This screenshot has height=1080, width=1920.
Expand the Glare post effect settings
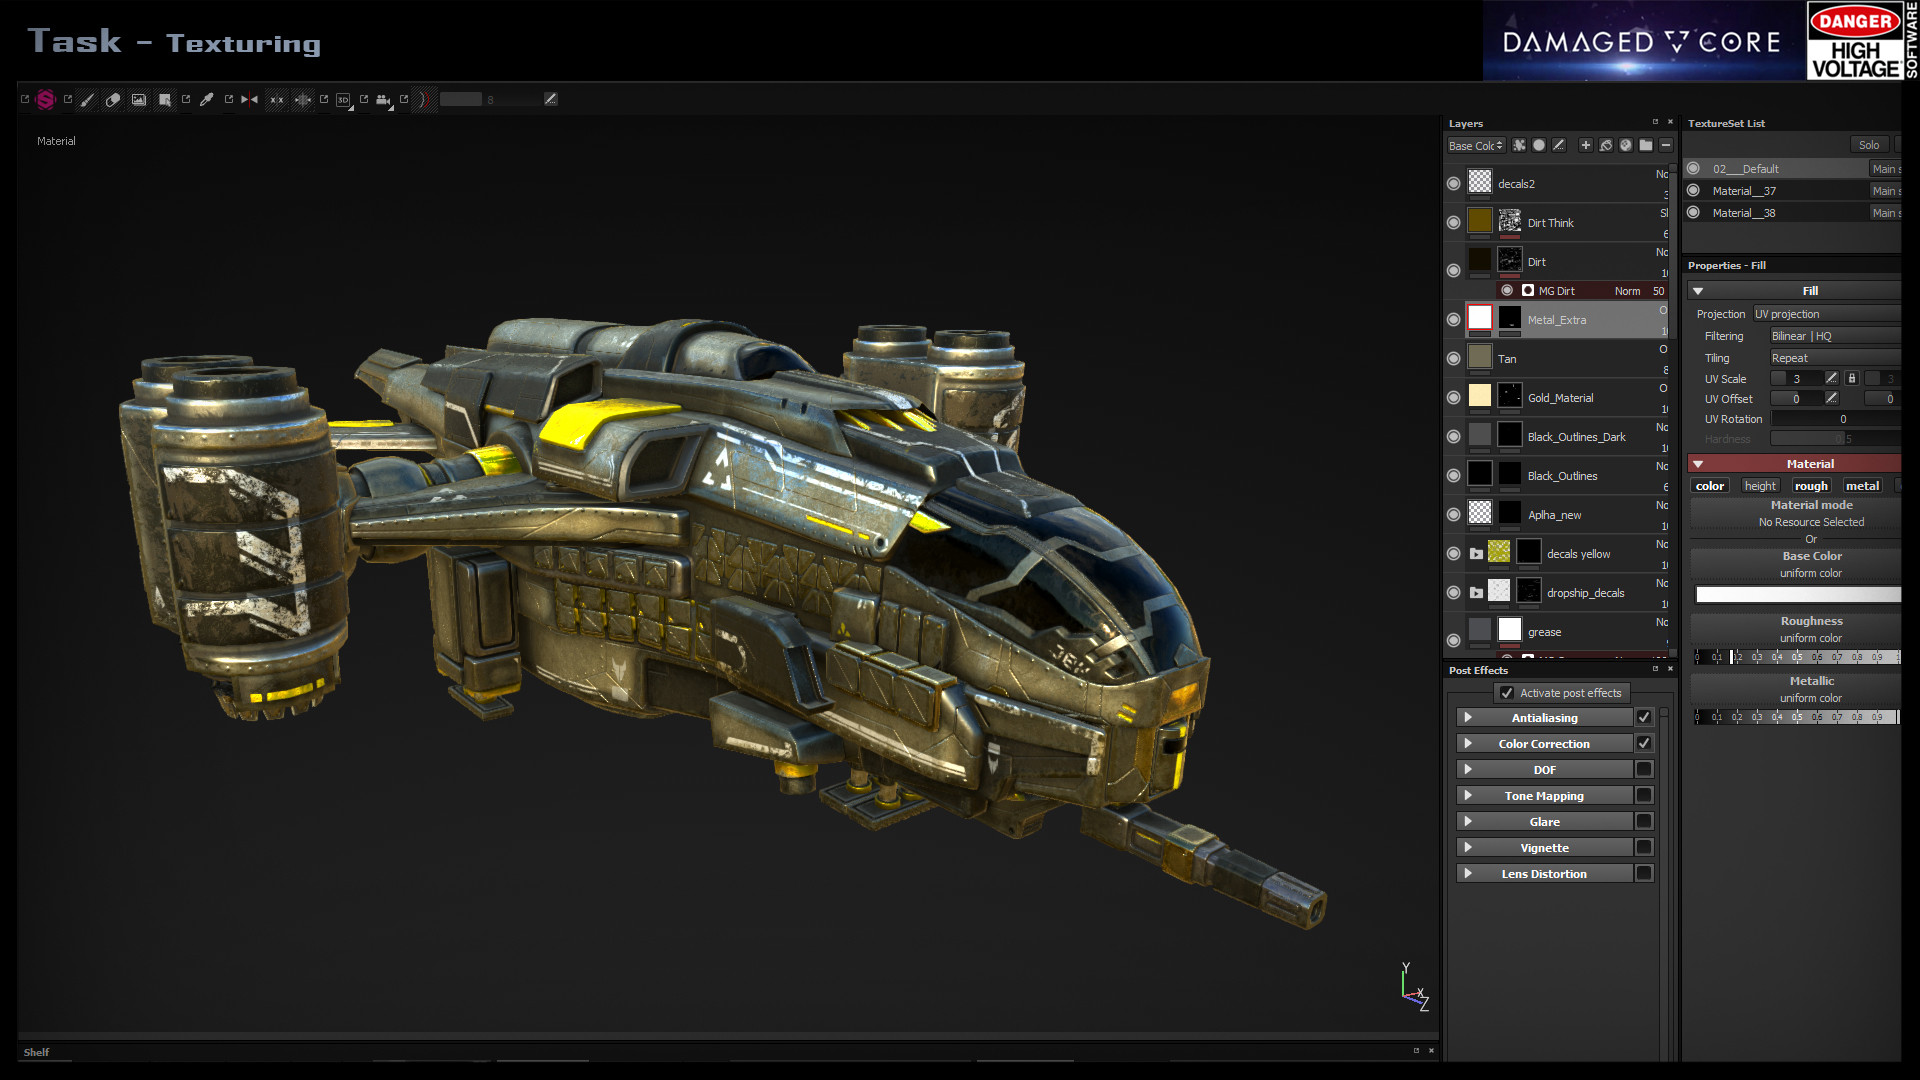pyautogui.click(x=1468, y=821)
